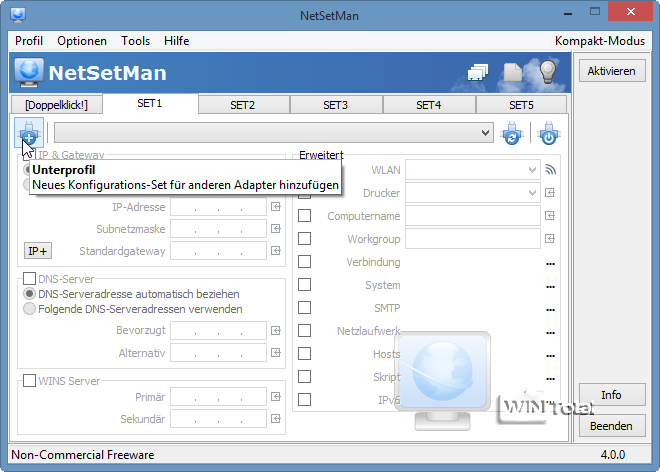Select Folgende DNS-Serveradressen verwenden option

[x=133, y=309]
